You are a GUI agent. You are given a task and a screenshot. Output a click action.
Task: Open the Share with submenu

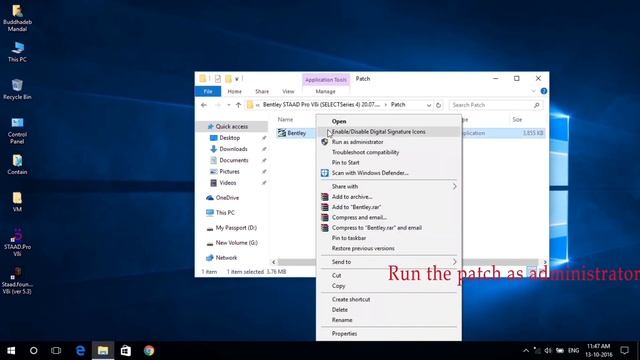tap(389, 187)
